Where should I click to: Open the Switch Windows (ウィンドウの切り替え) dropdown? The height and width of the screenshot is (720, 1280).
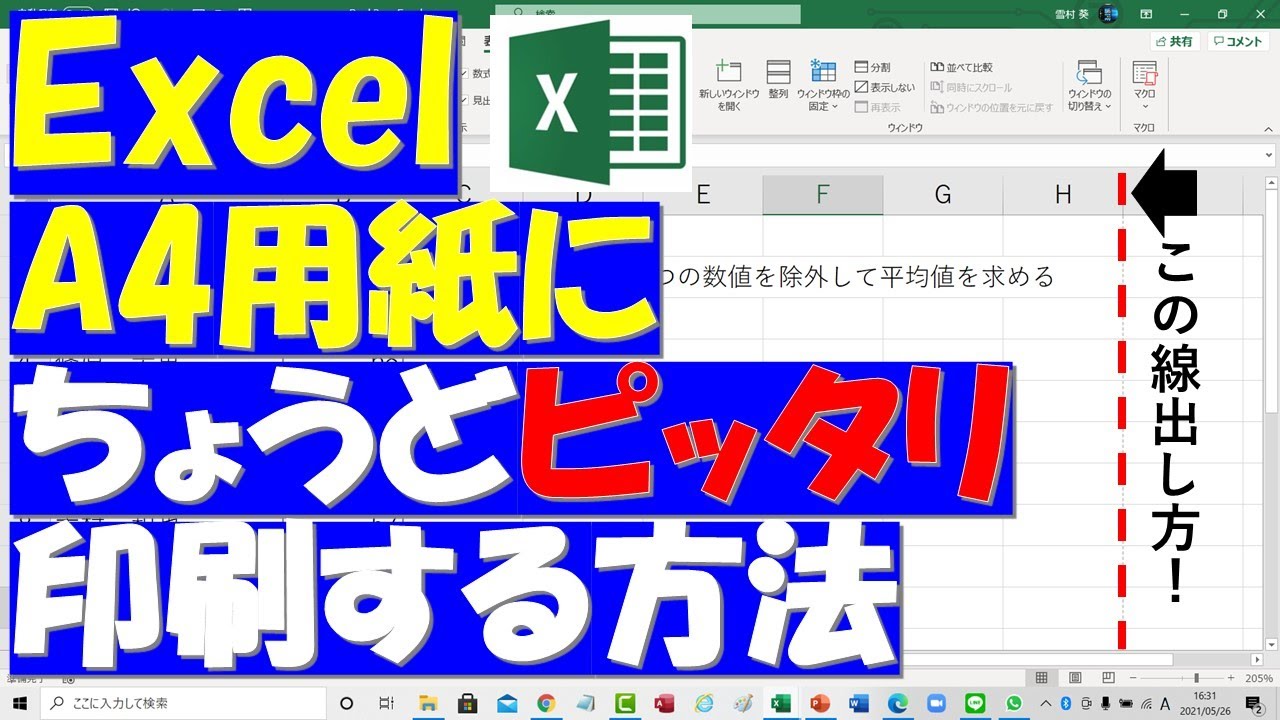1089,84
